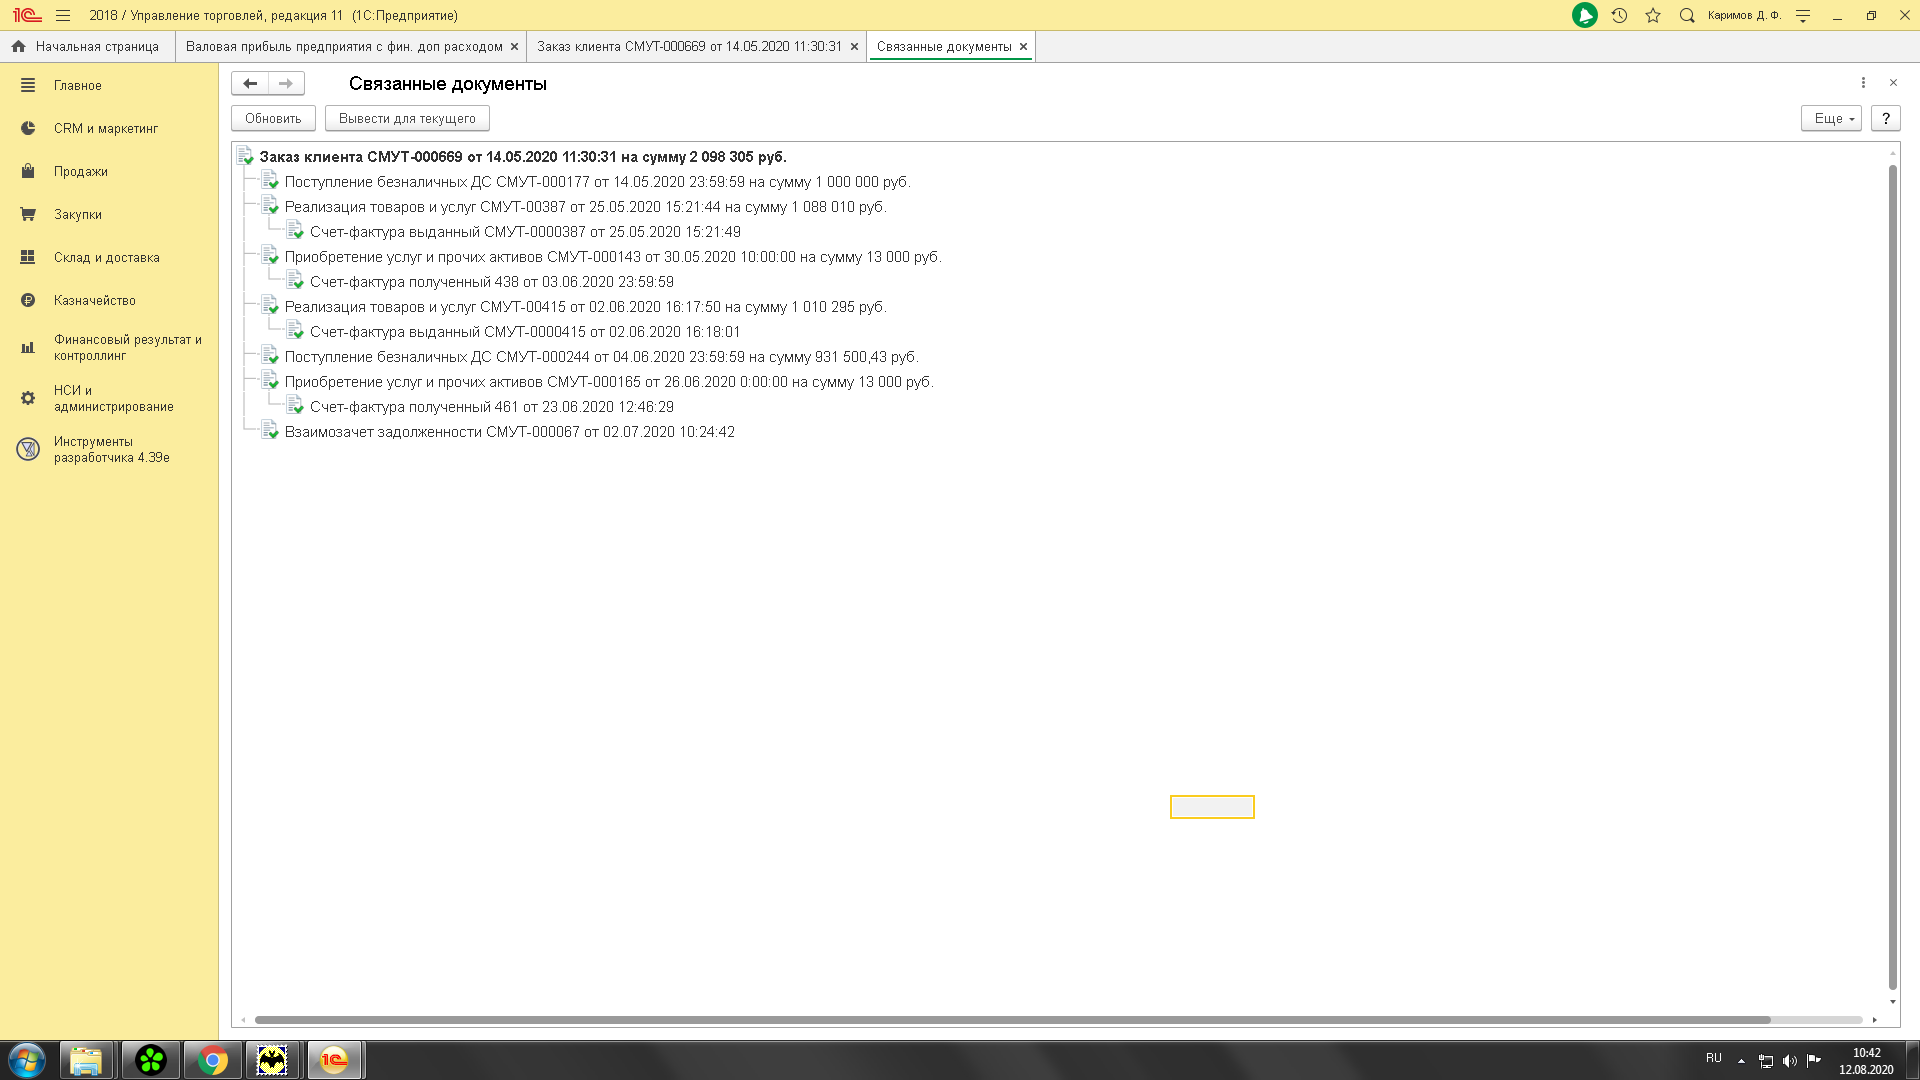The image size is (1920, 1080).
Task: Click the Казначейство coin icon
Action: click(x=28, y=301)
